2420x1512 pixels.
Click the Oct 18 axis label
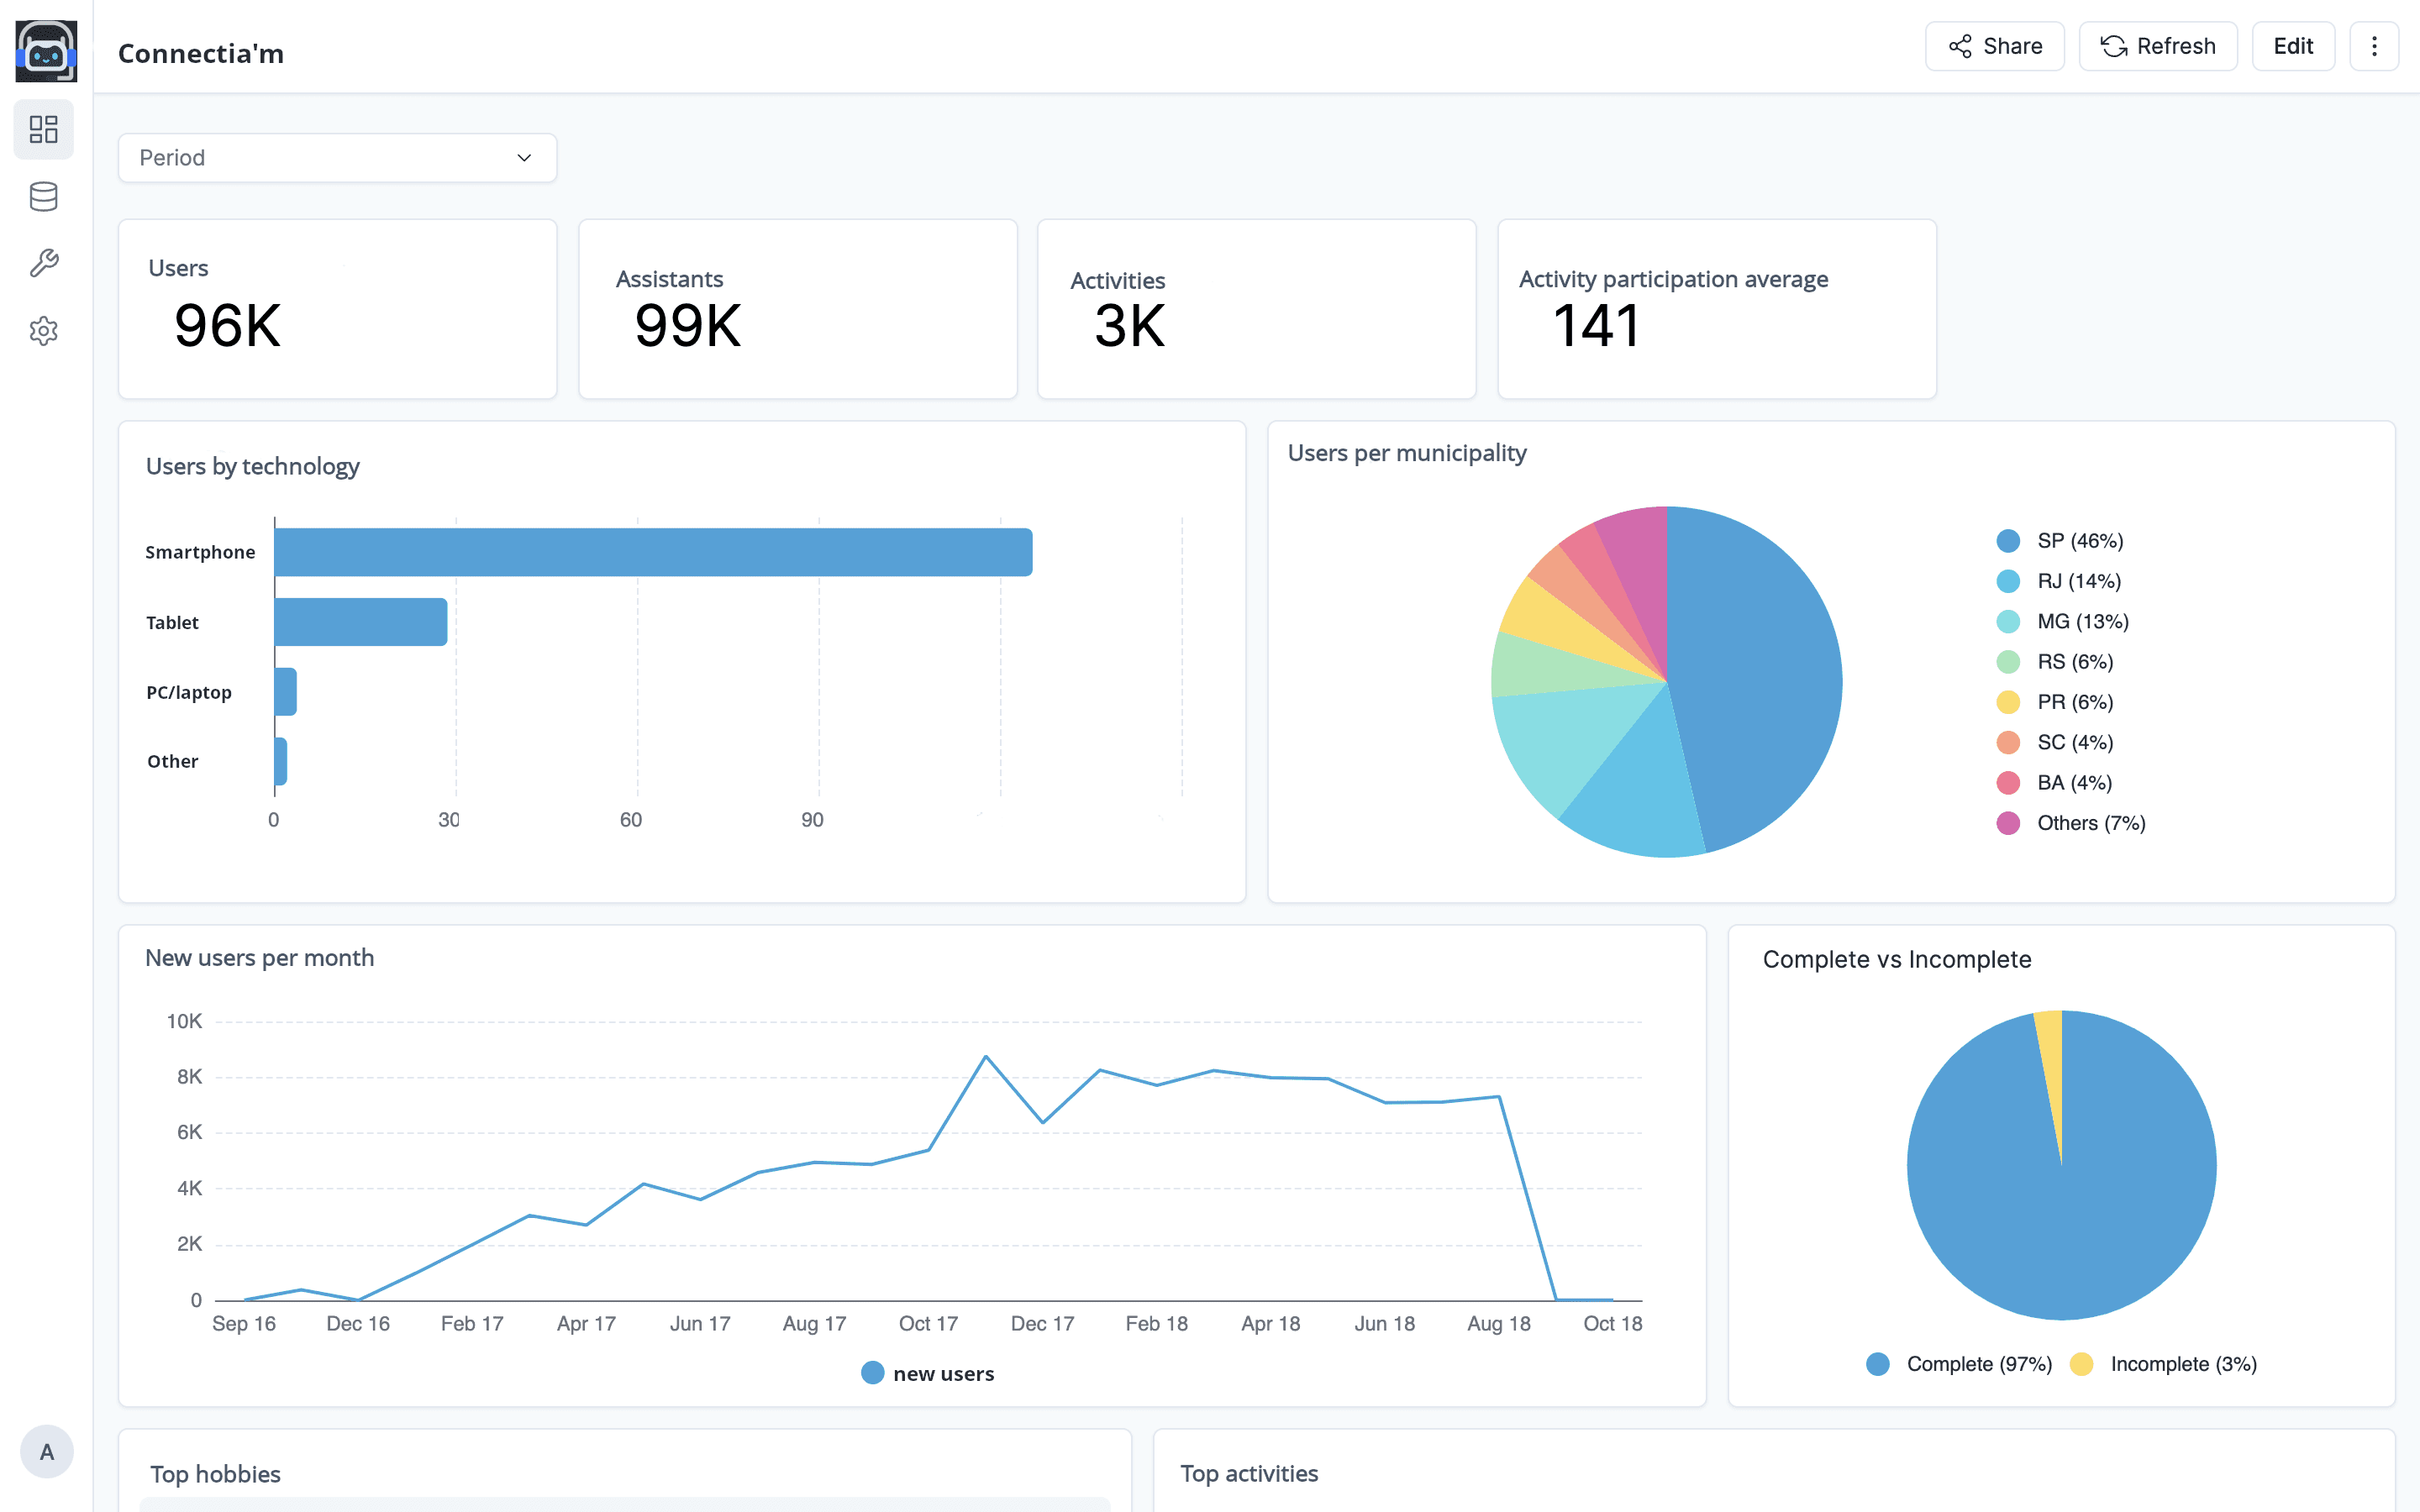point(1613,1323)
